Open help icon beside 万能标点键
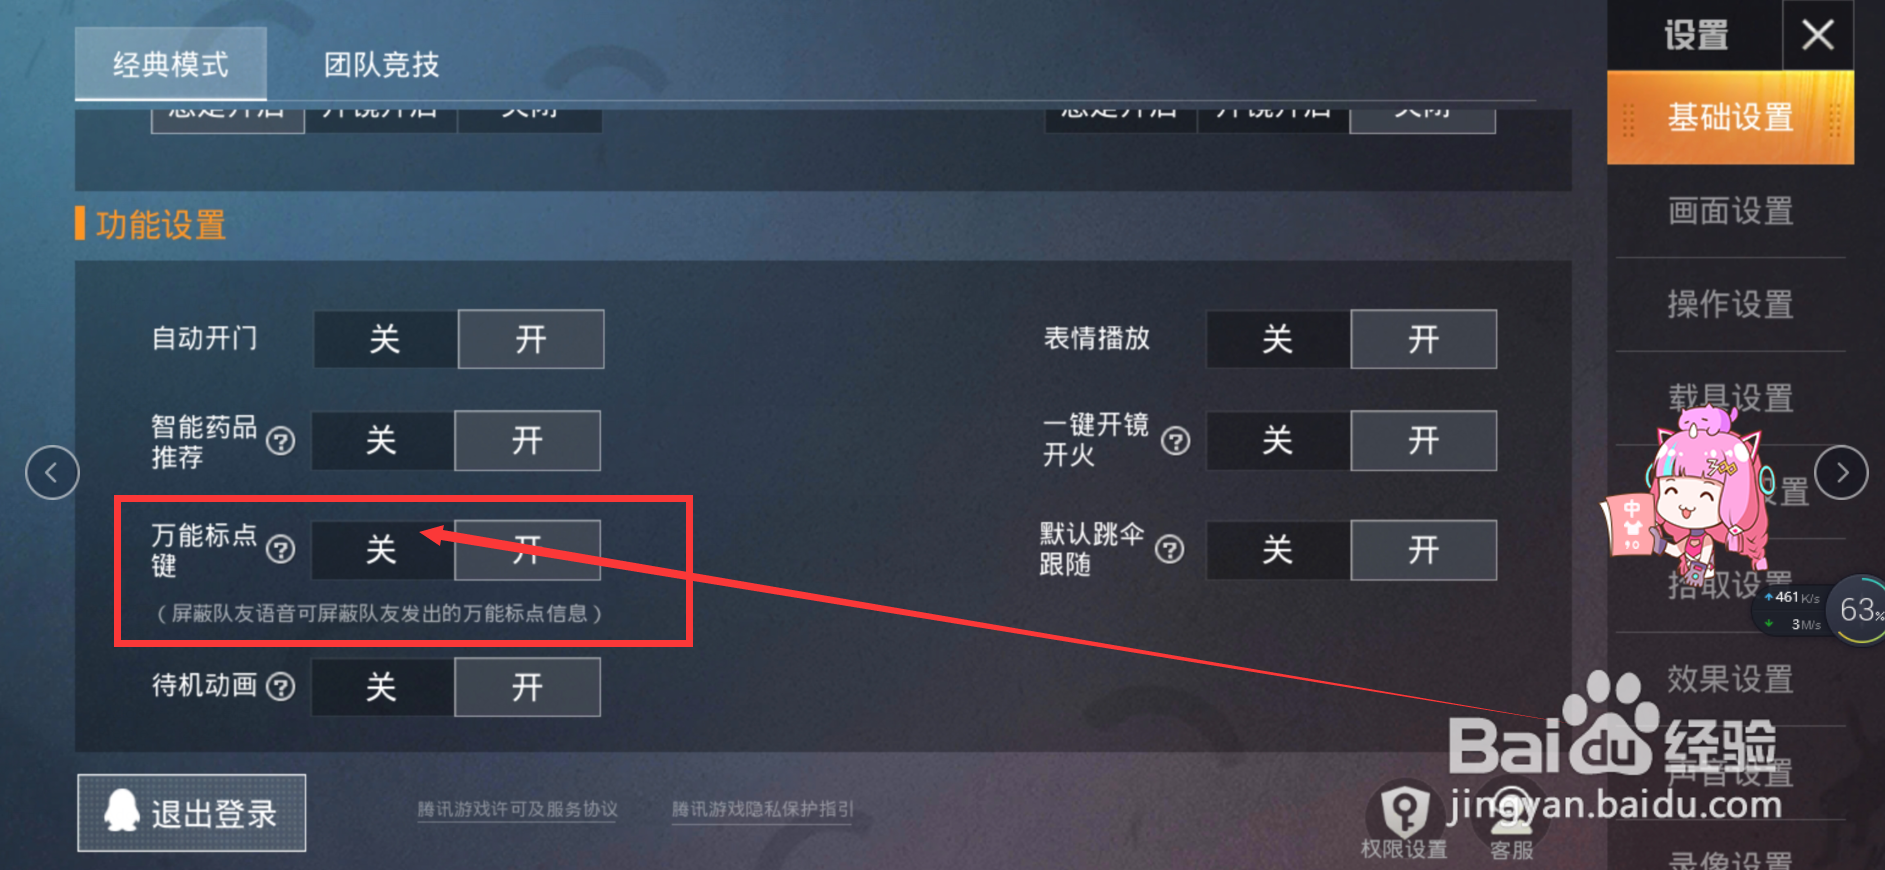 coord(281,549)
